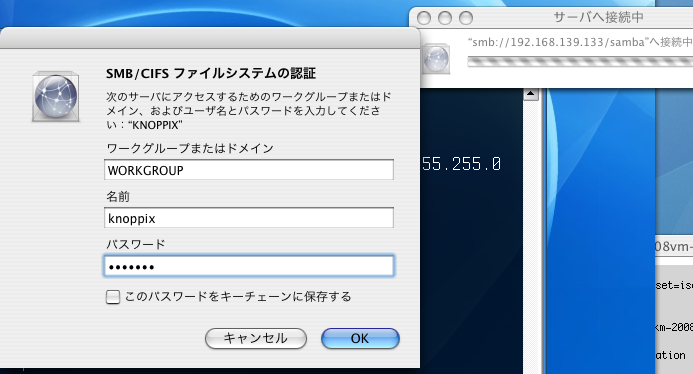The image size is (693, 374).
Task: Click the キャンセル button
Action: 255,339
